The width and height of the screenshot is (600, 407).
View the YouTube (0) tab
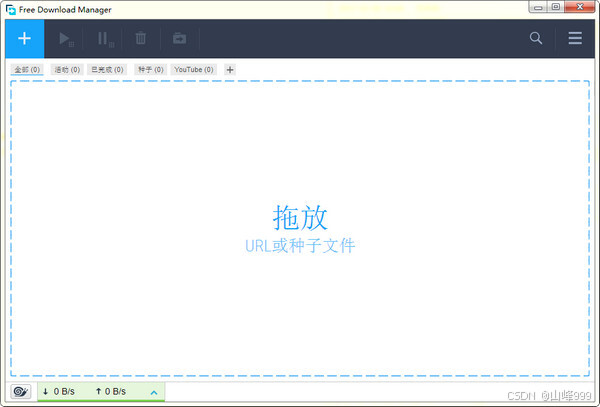(194, 70)
